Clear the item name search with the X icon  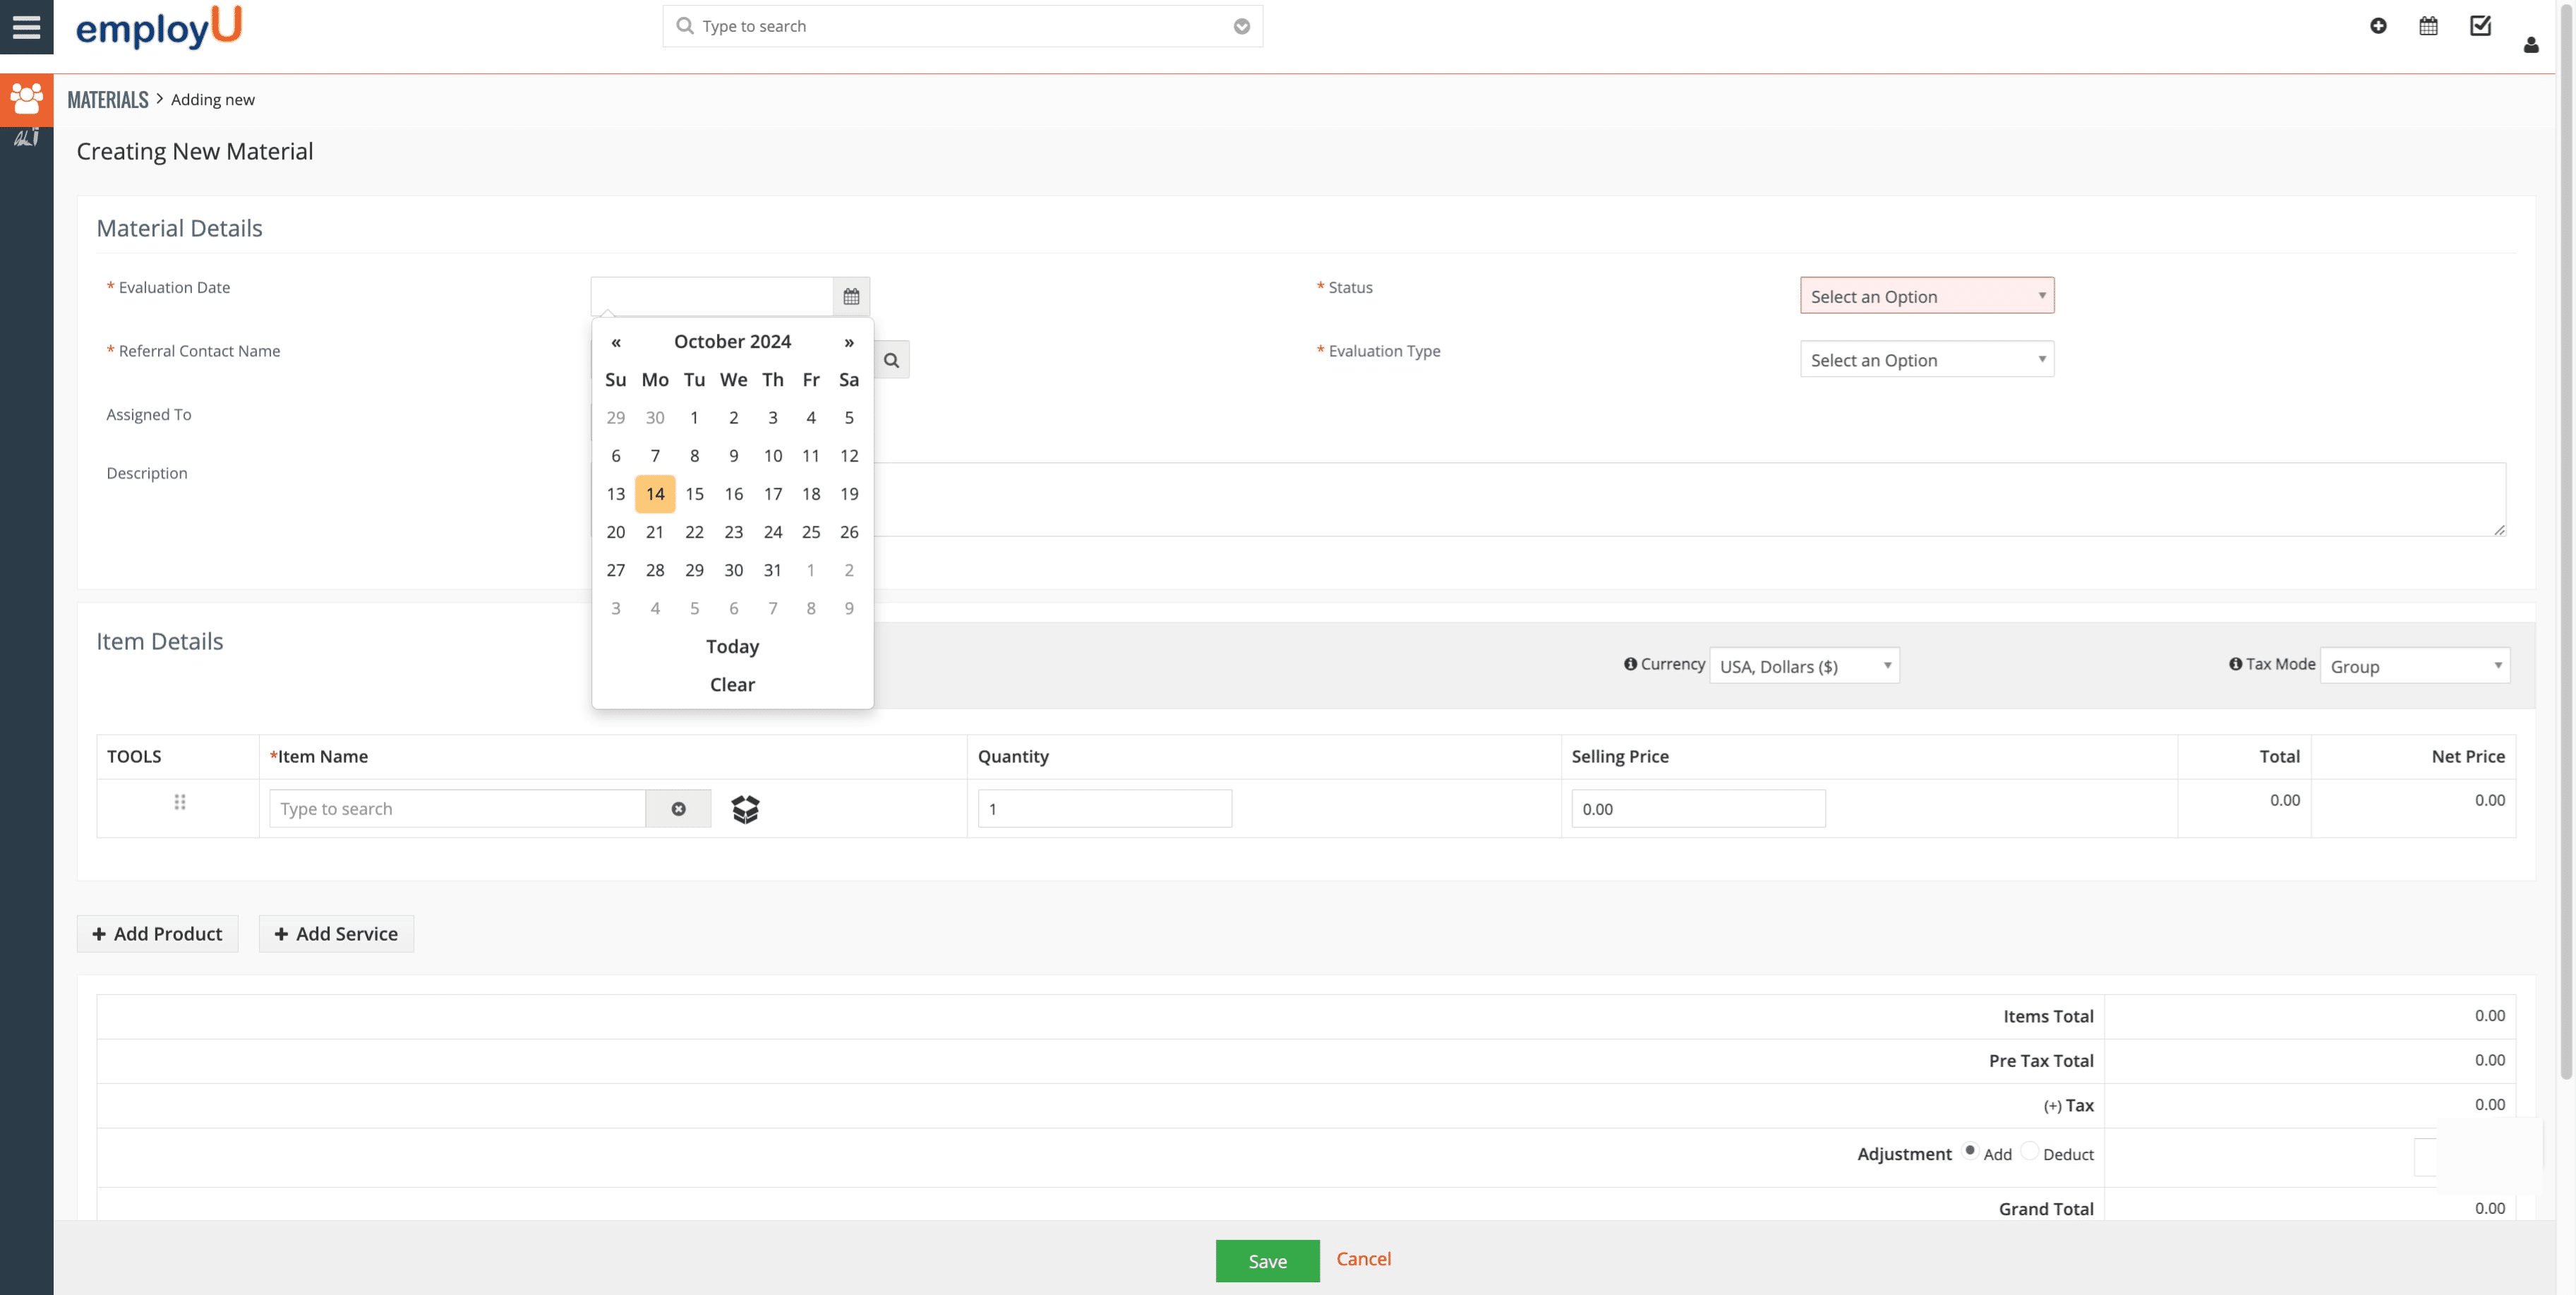[679, 809]
